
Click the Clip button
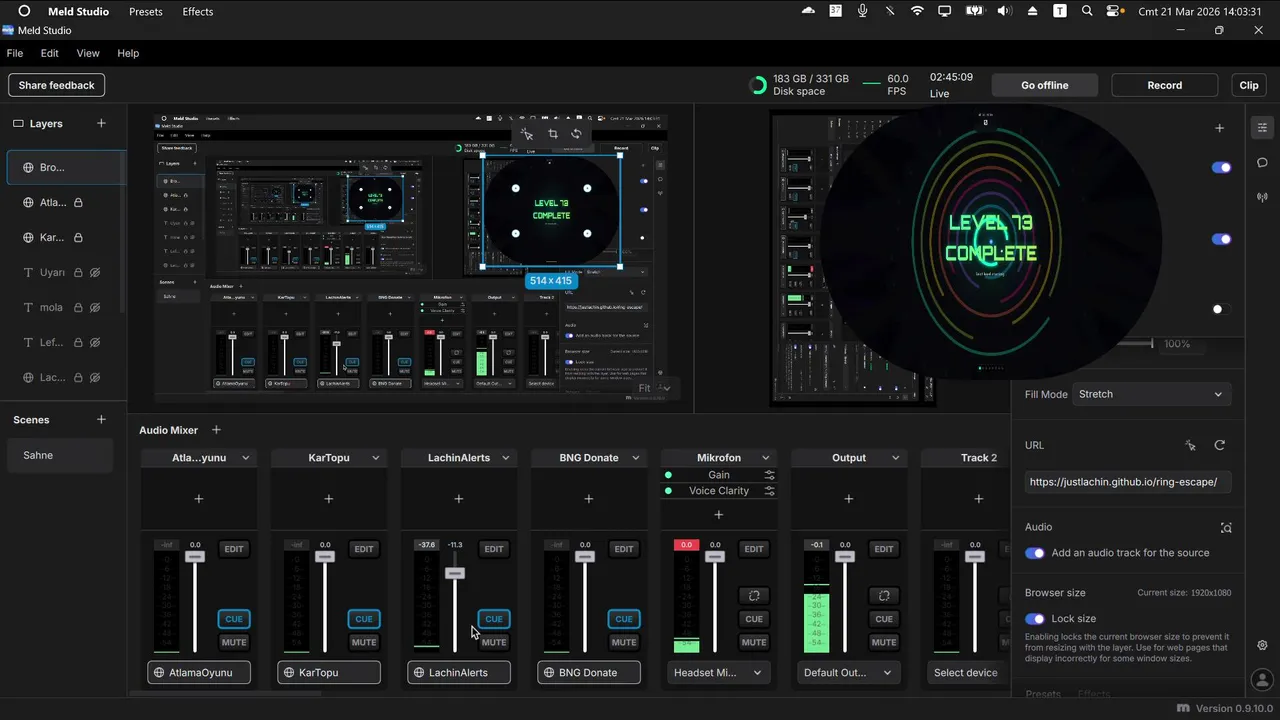1249,85
